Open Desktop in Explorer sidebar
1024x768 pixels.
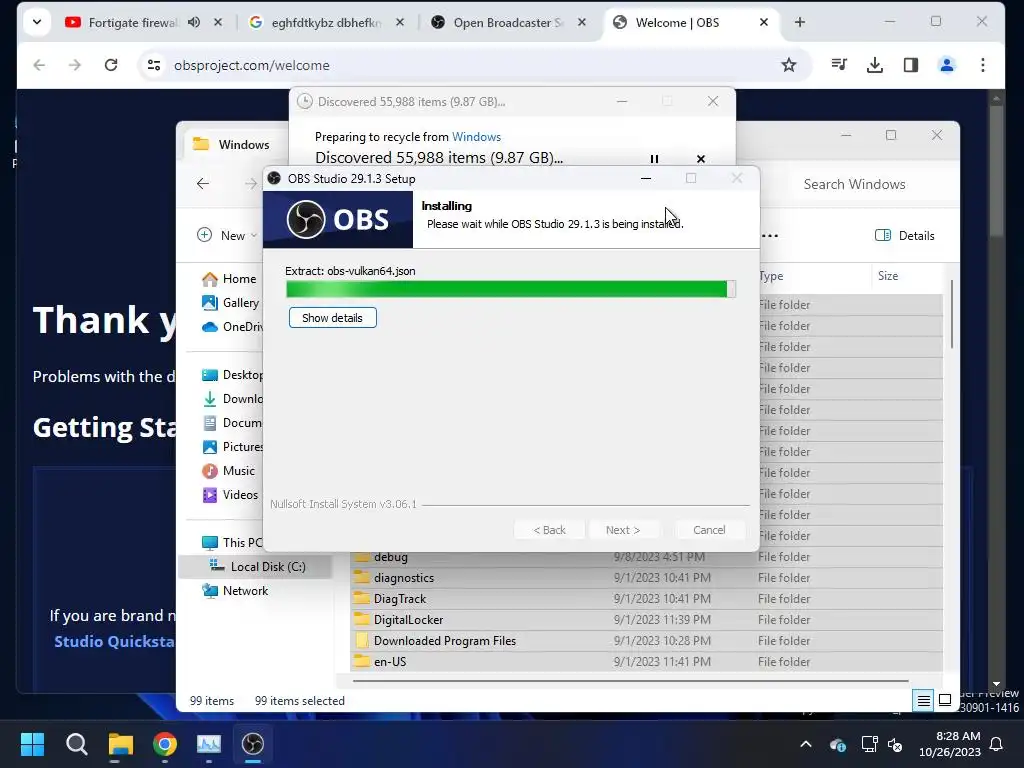pyautogui.click(x=232, y=375)
